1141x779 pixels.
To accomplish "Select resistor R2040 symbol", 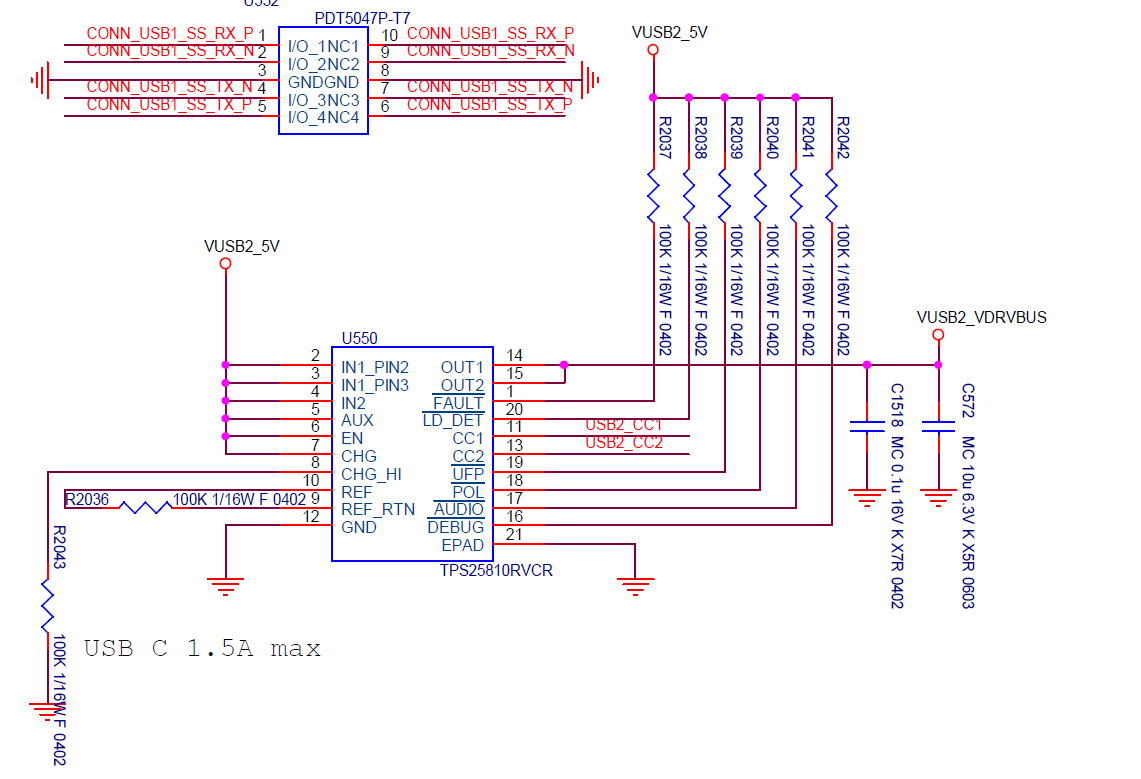I will [760, 196].
